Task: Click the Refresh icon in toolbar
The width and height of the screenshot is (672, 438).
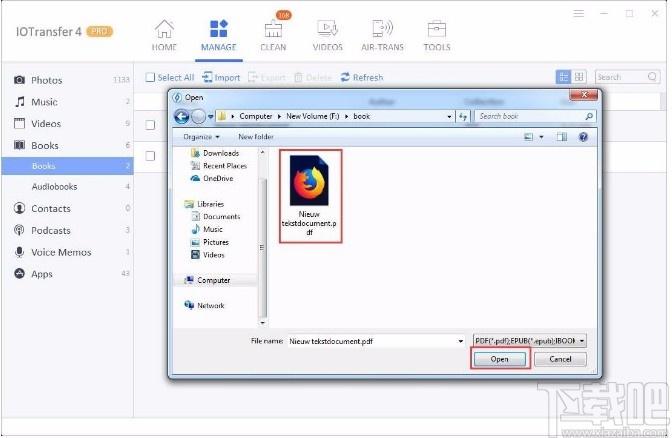Action: pyautogui.click(x=345, y=78)
